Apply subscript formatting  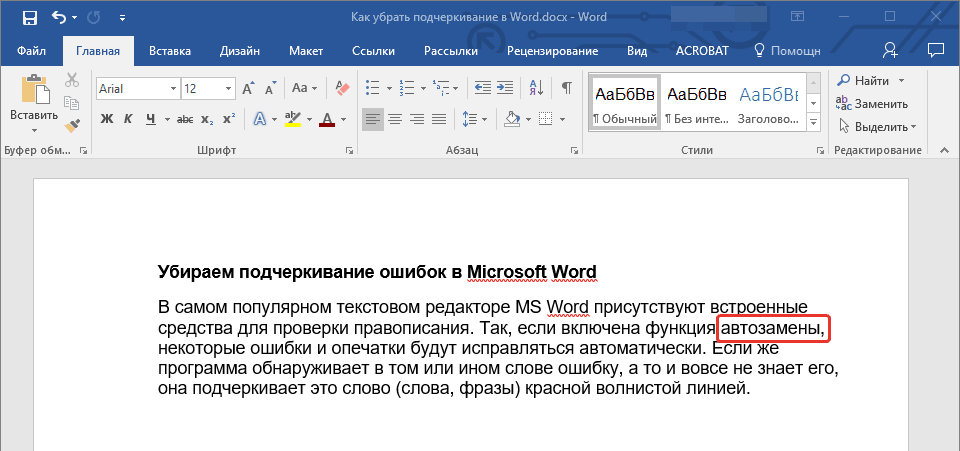tap(207, 119)
